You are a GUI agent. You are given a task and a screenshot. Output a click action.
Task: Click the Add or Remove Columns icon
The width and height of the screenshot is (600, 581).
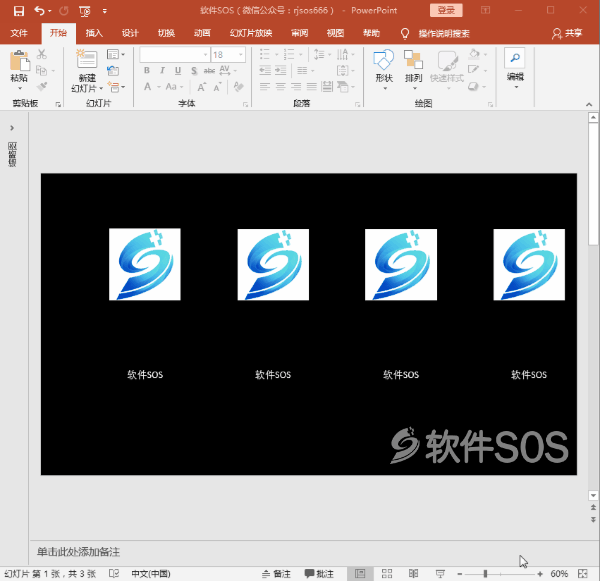tap(302, 70)
